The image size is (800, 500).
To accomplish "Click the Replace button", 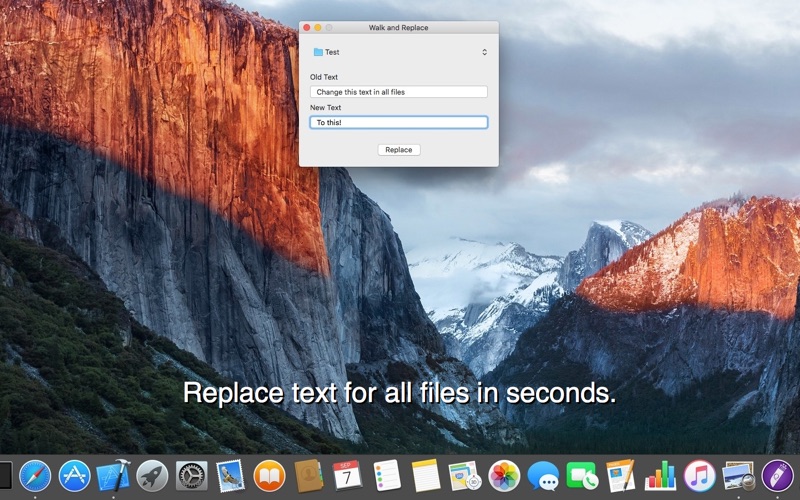I will [399, 149].
